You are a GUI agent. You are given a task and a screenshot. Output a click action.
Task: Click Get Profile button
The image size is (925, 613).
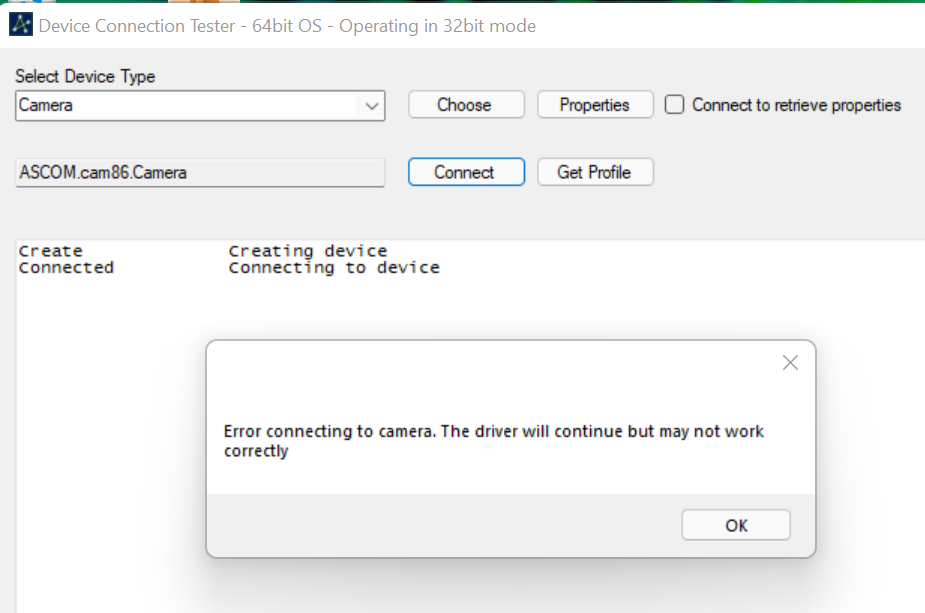coord(595,172)
